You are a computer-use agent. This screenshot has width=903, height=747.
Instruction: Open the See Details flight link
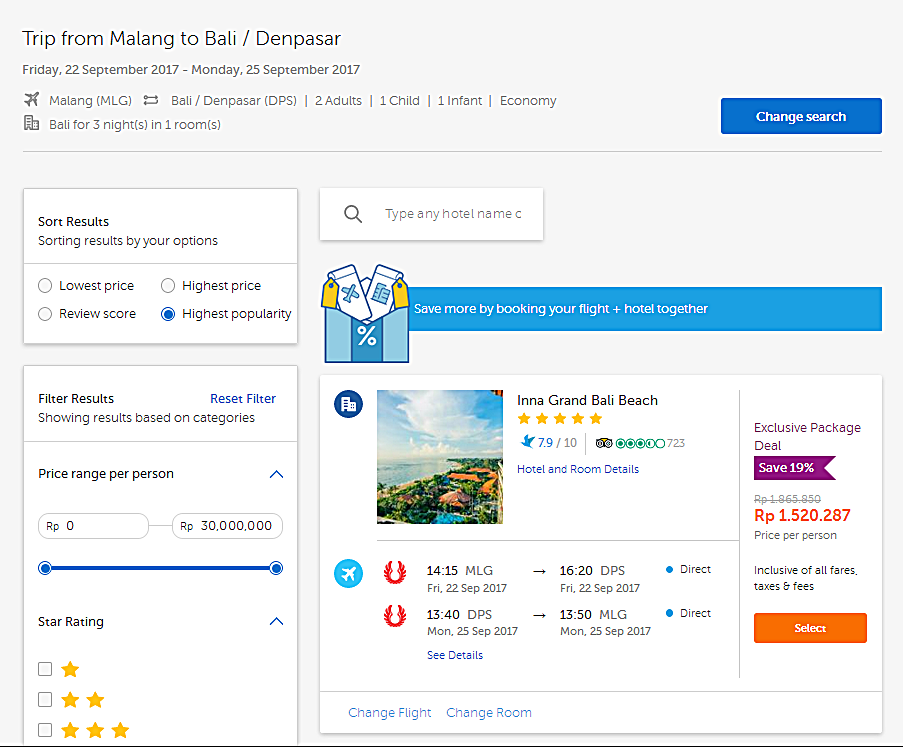455,656
